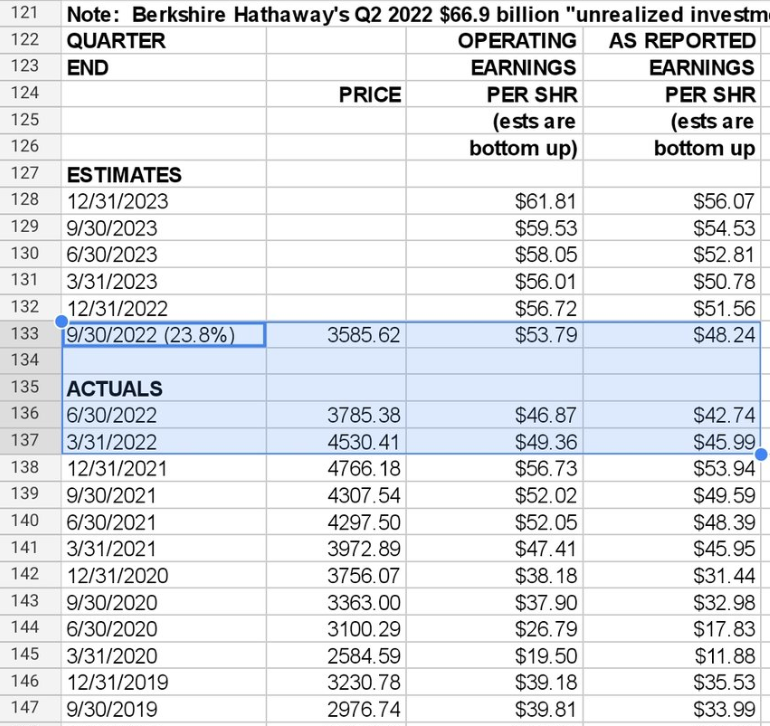
Task: Click the QUARTER header cell
Action: click(164, 40)
